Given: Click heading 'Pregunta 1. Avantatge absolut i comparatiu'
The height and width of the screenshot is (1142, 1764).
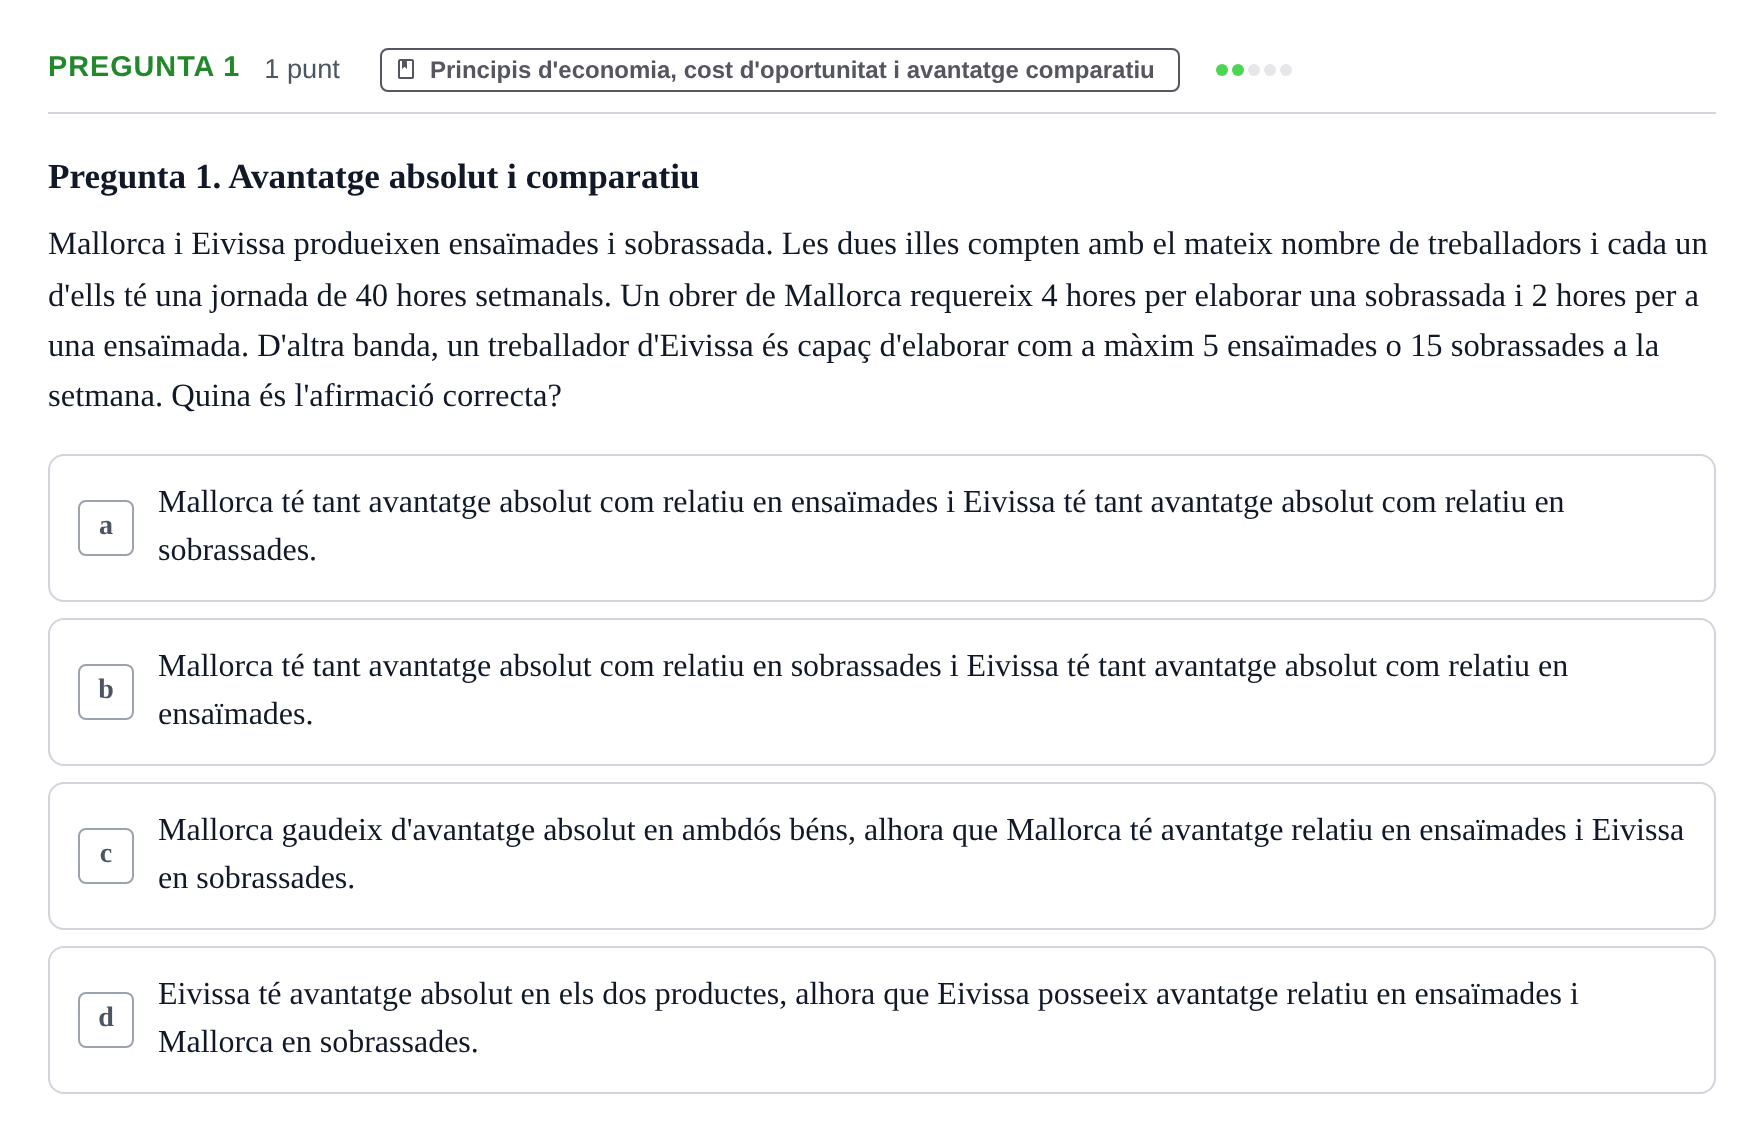Looking at the screenshot, I should [374, 177].
